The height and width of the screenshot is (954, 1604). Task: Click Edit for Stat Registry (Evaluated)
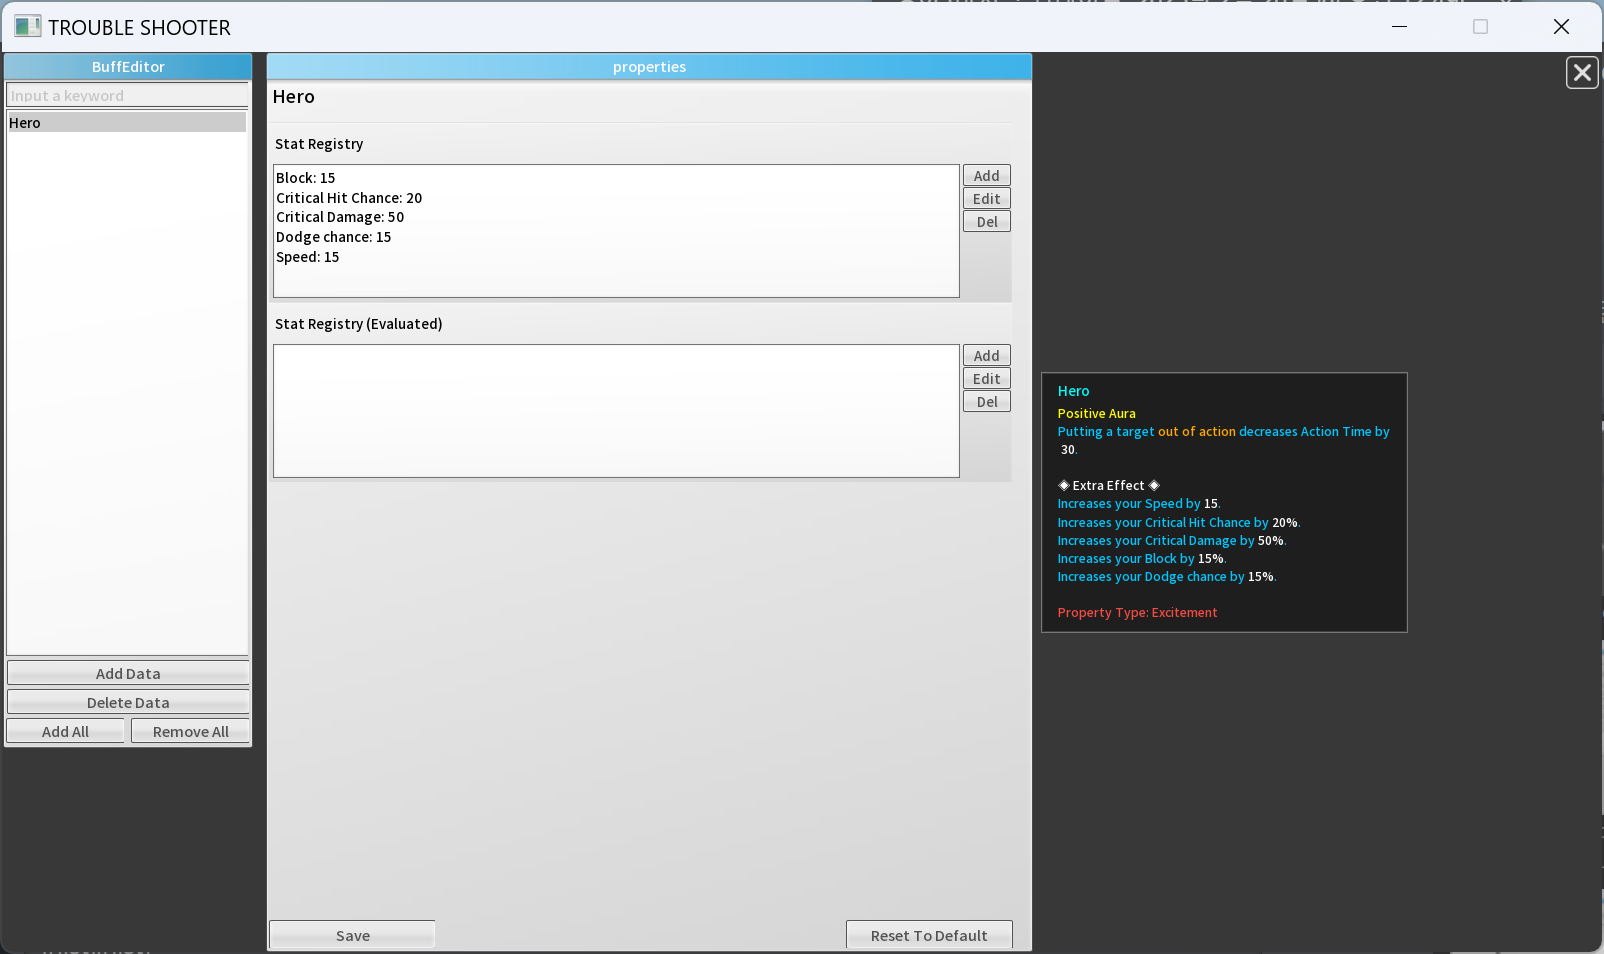(x=986, y=379)
